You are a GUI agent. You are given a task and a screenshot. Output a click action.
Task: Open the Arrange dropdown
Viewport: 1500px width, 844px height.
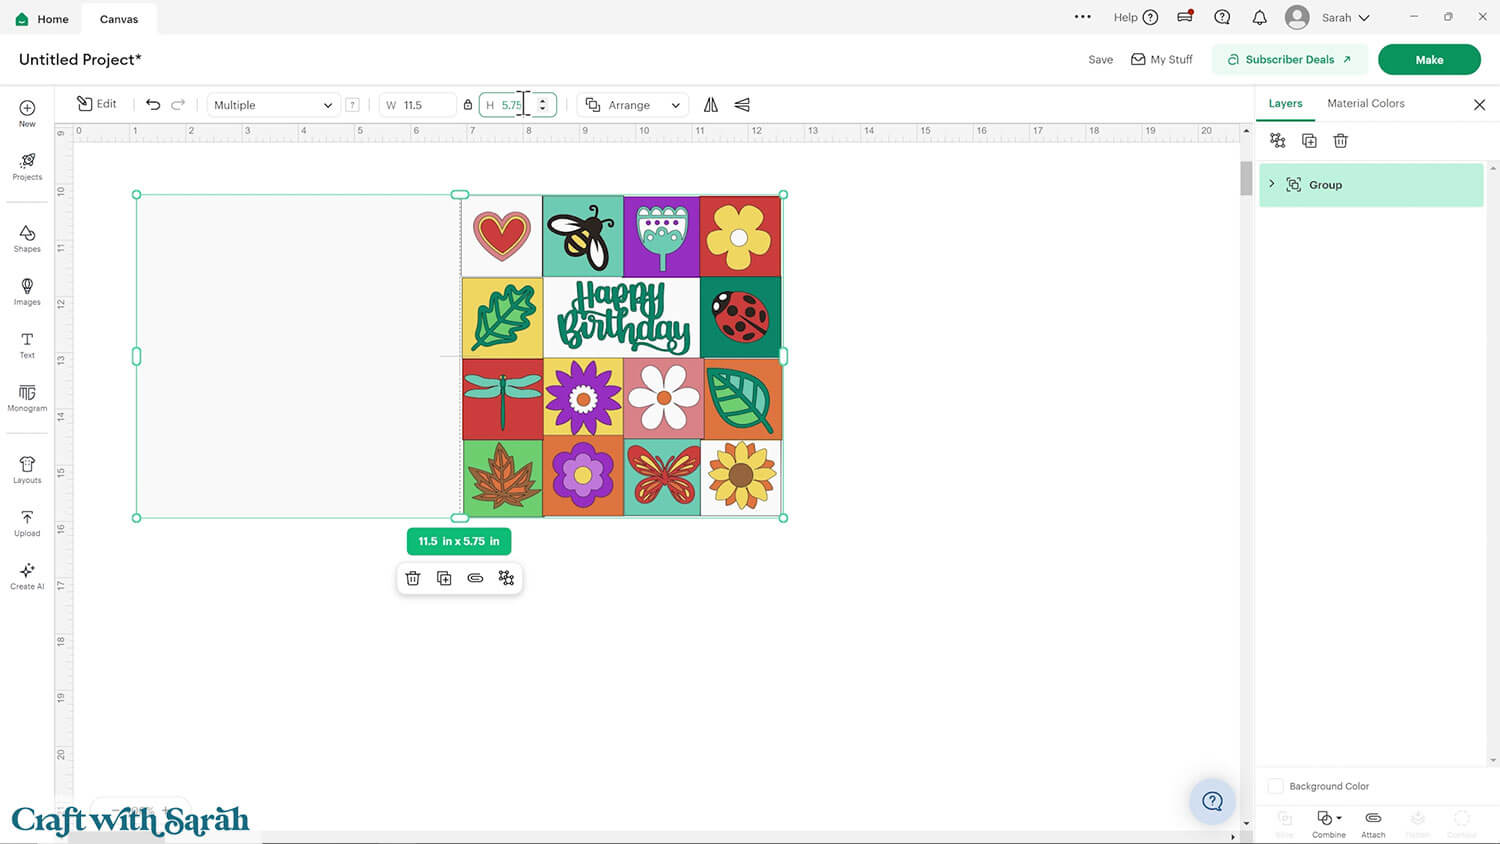633,105
